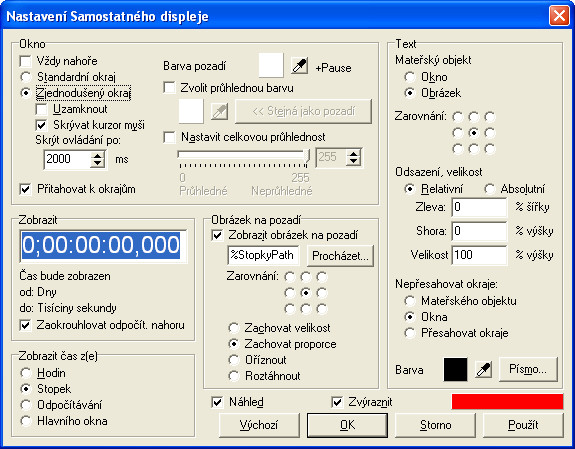The image size is (575, 449).
Task: Select bottom-right text Zarovnání radio button
Action: point(490,149)
